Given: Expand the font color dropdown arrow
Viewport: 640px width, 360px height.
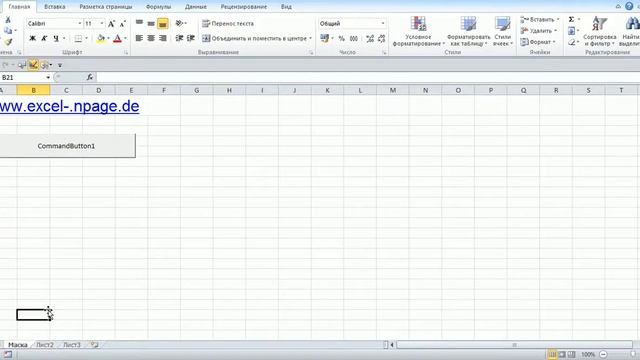Looking at the screenshot, I should click(x=125, y=38).
